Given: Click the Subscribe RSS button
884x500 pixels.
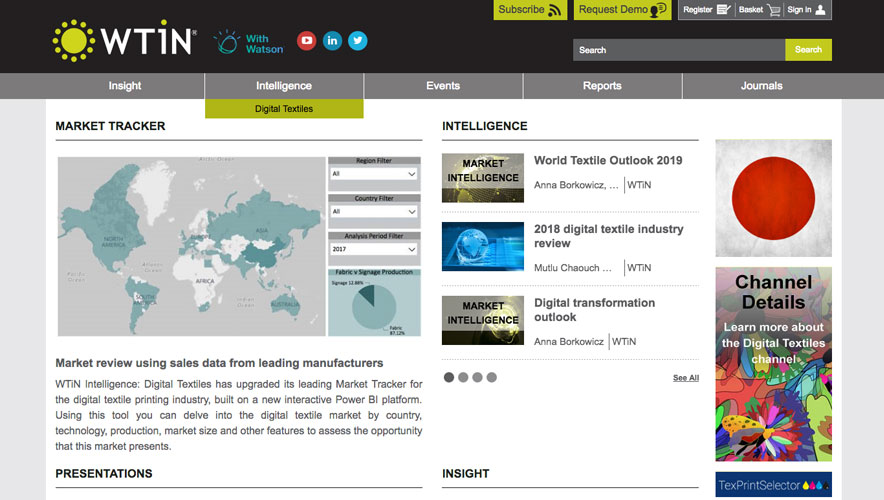Looking at the screenshot, I should [x=530, y=10].
